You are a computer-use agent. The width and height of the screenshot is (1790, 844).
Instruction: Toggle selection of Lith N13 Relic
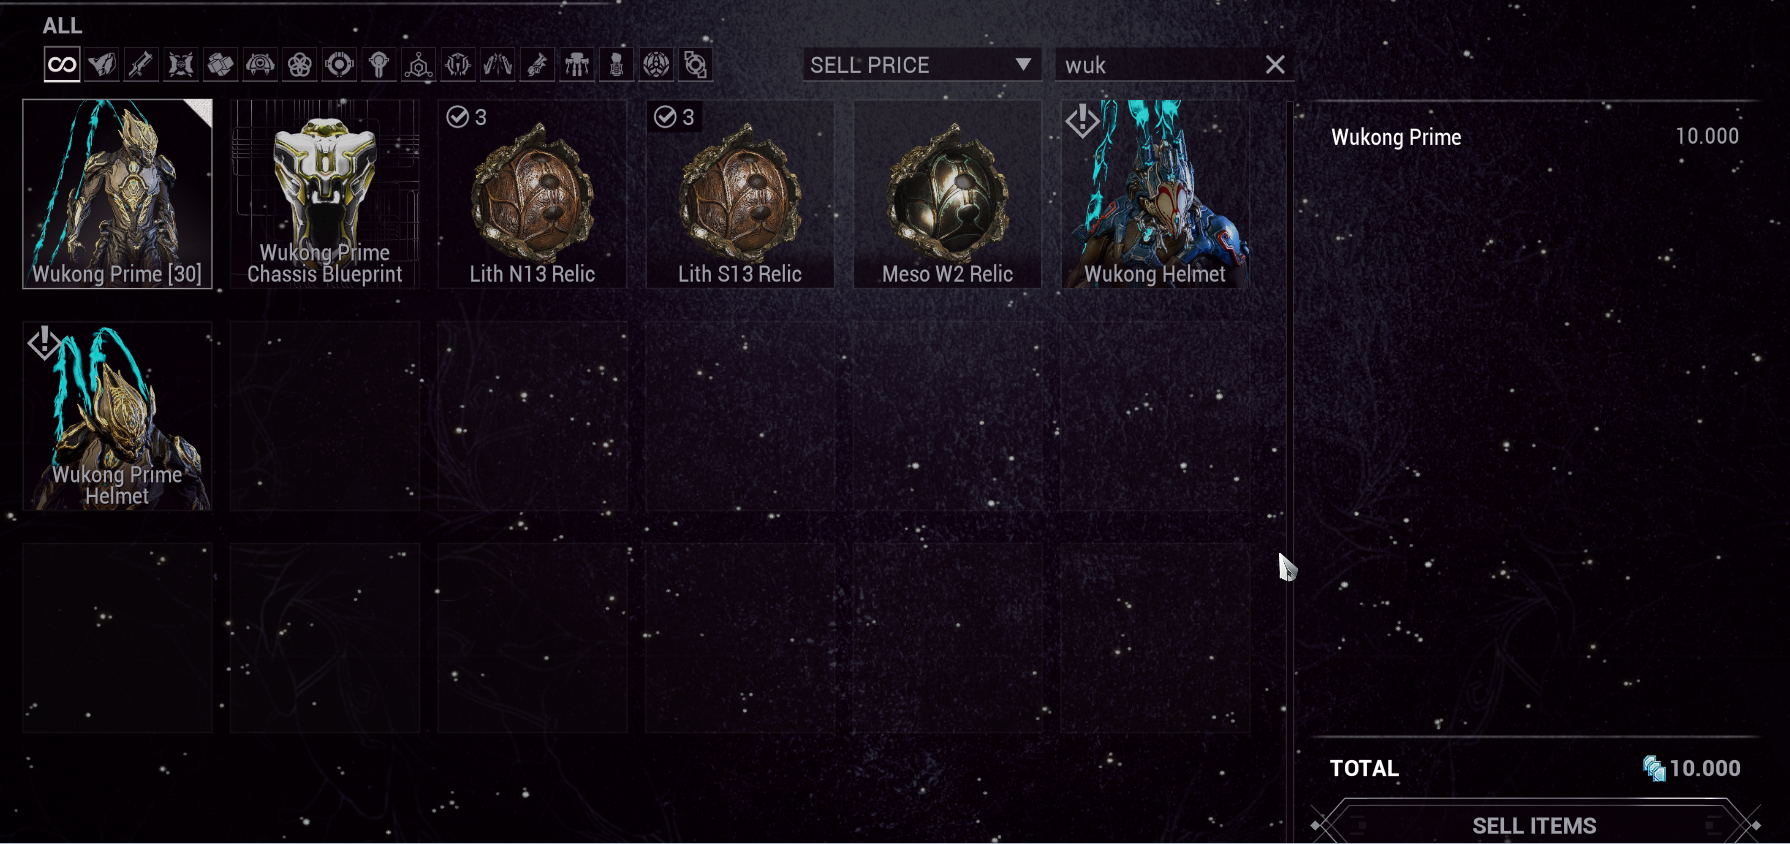coord(532,194)
